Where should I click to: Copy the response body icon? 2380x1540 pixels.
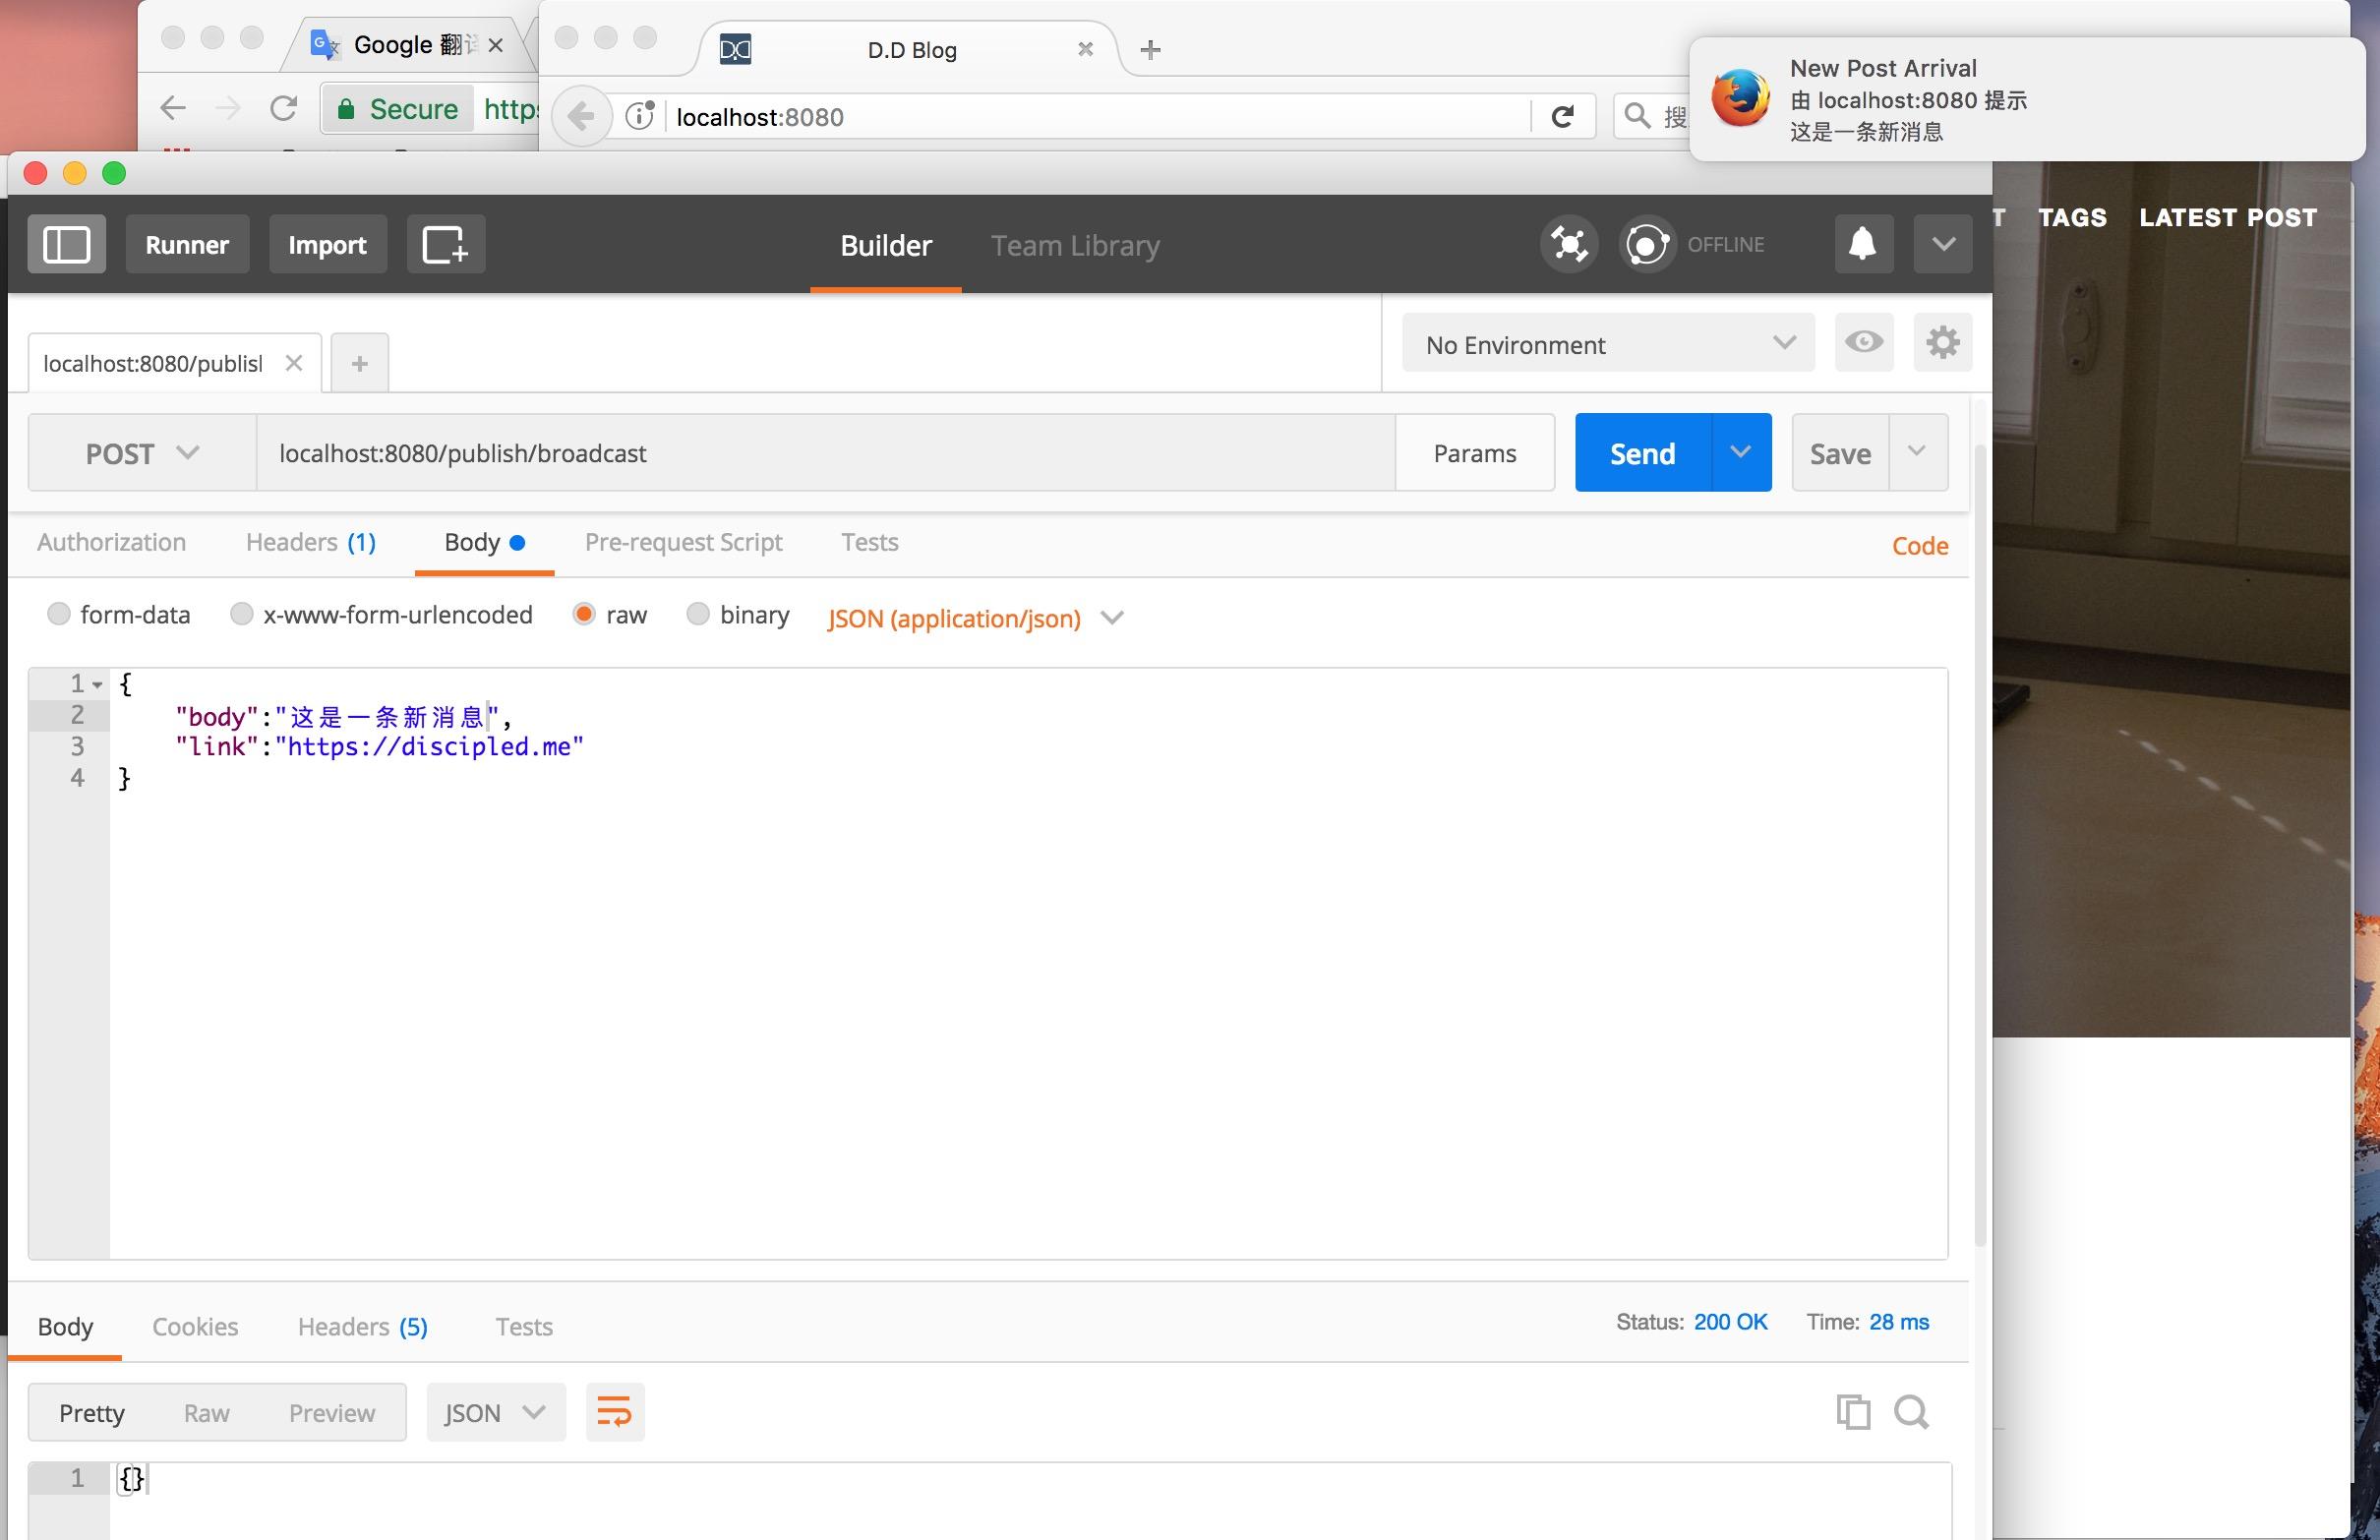[x=1853, y=1412]
